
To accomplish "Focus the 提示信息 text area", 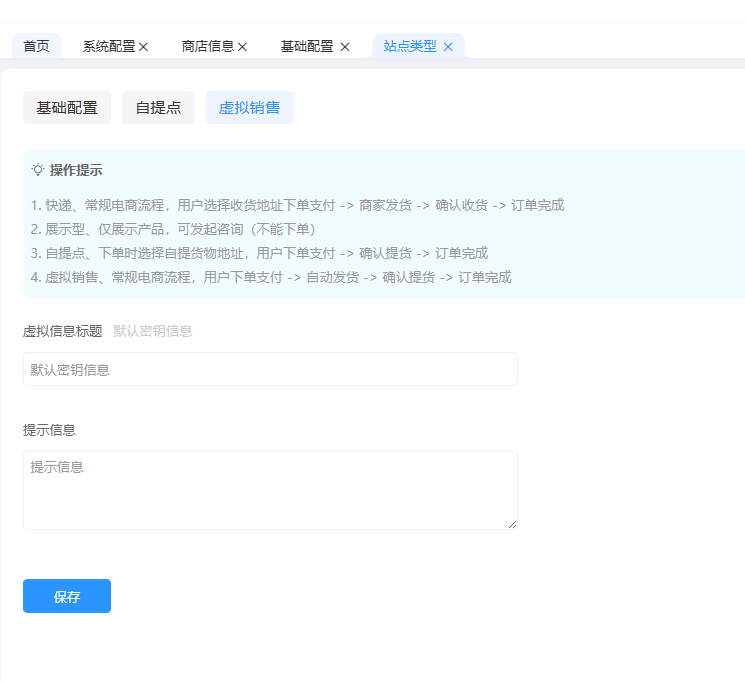I will [270, 490].
